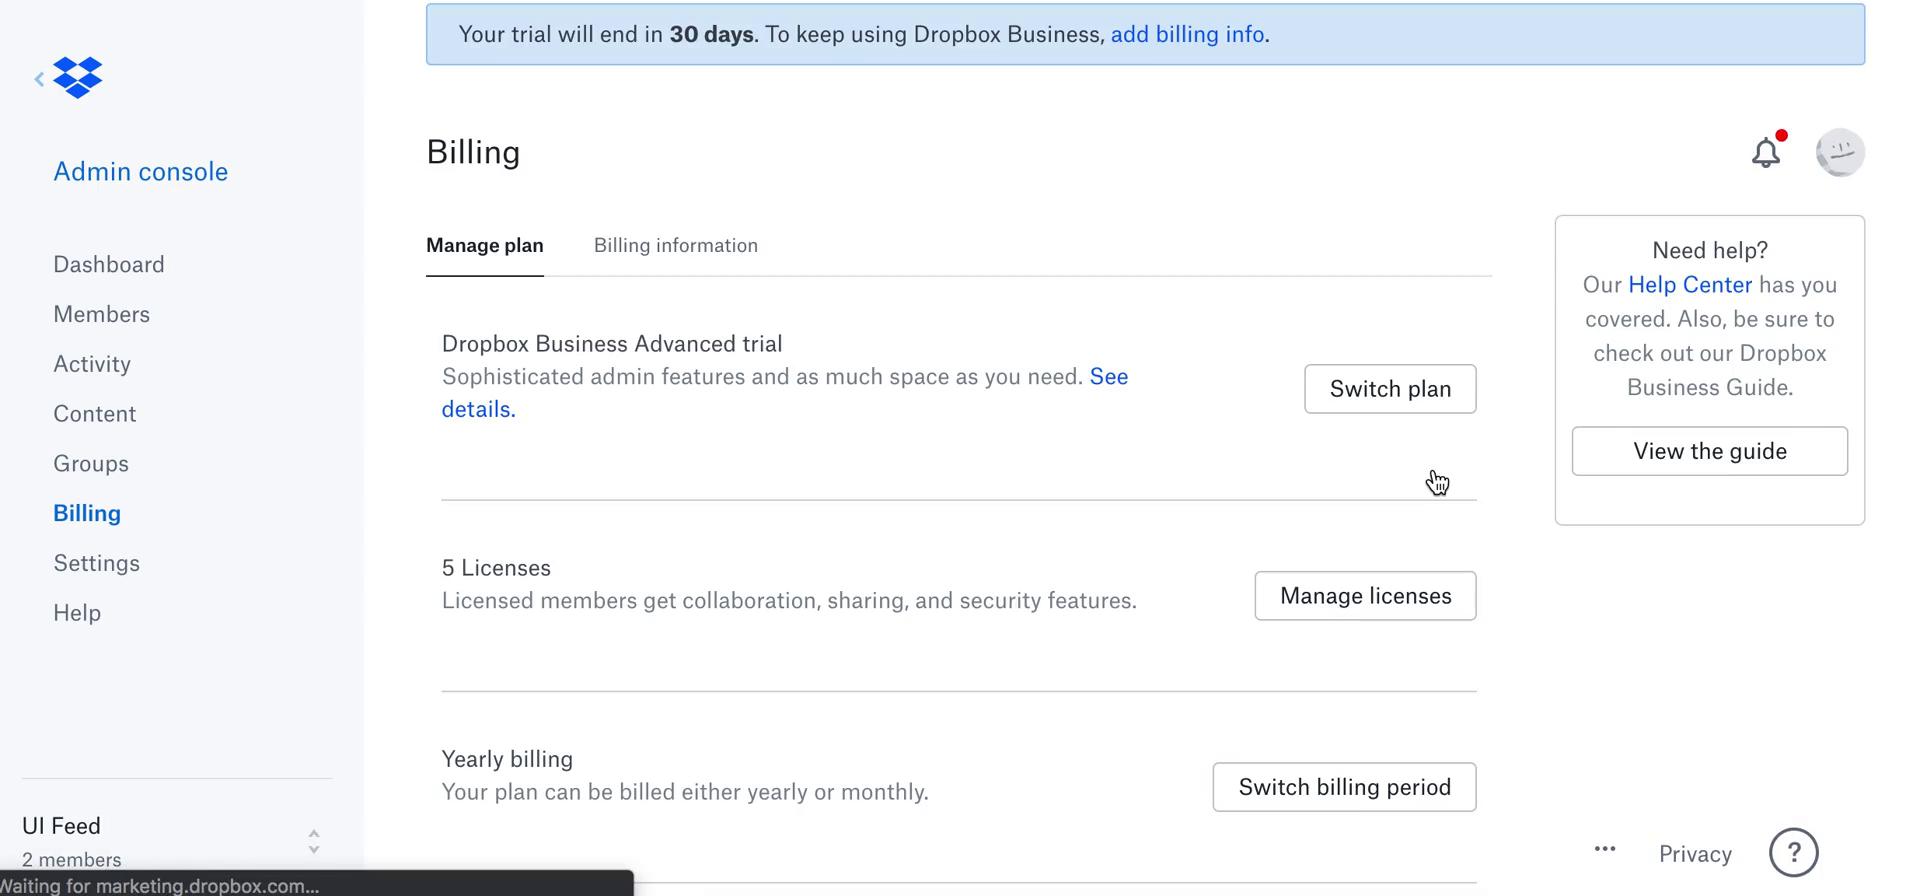Viewport: 1920px width, 896px height.
Task: Click the Billing page heading
Action: 473,152
